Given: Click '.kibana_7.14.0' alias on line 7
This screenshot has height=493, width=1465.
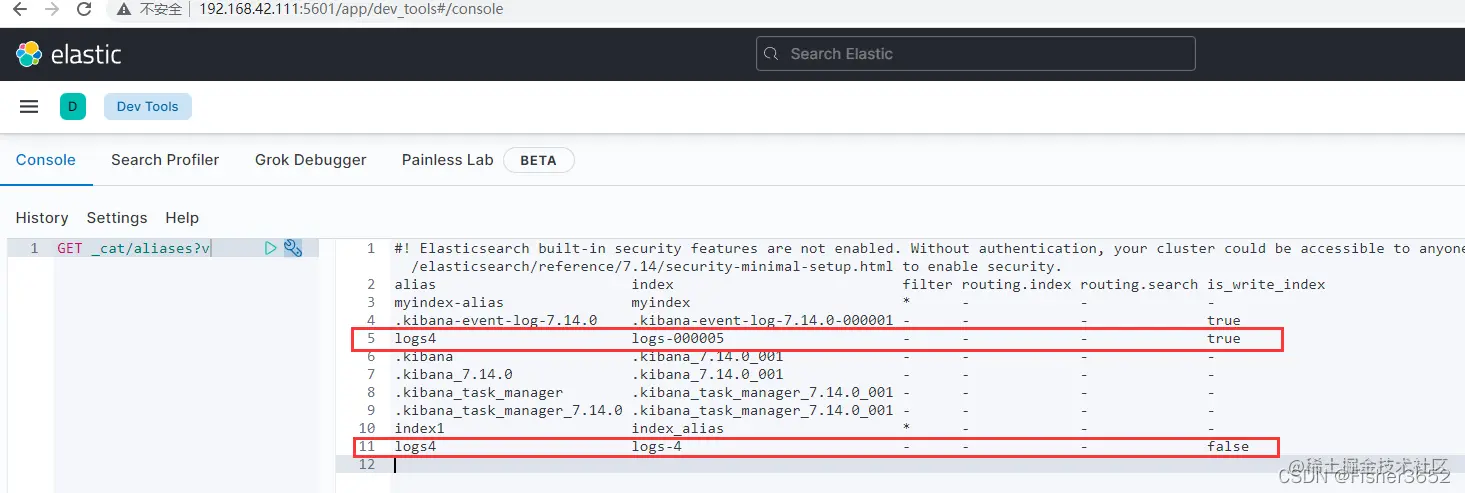Looking at the screenshot, I should coord(453,374).
